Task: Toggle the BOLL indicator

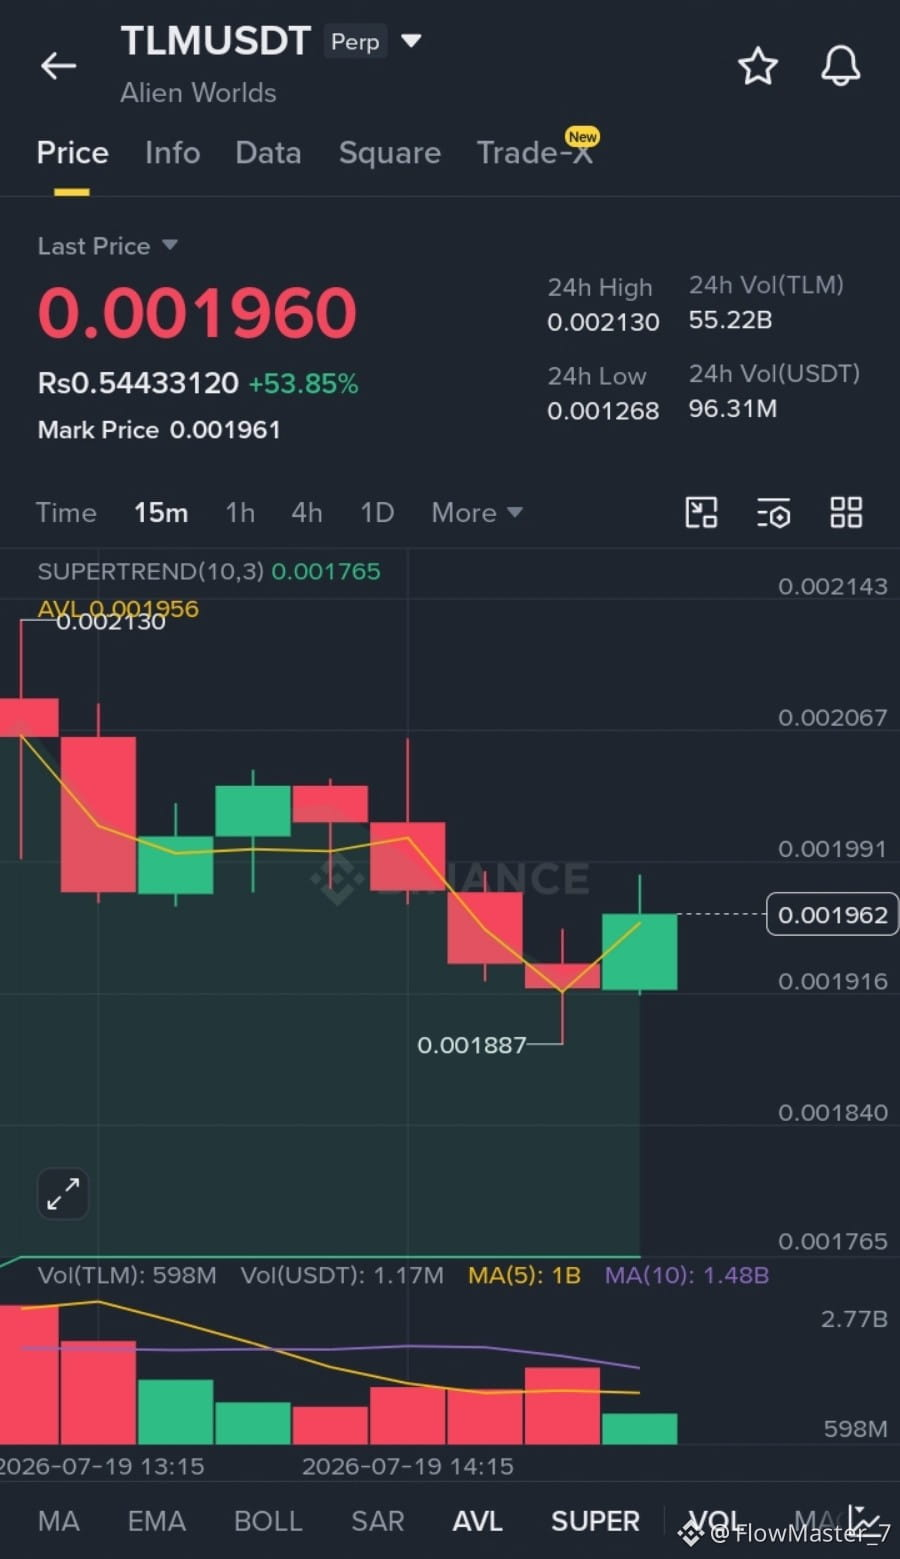Action: (x=268, y=1521)
